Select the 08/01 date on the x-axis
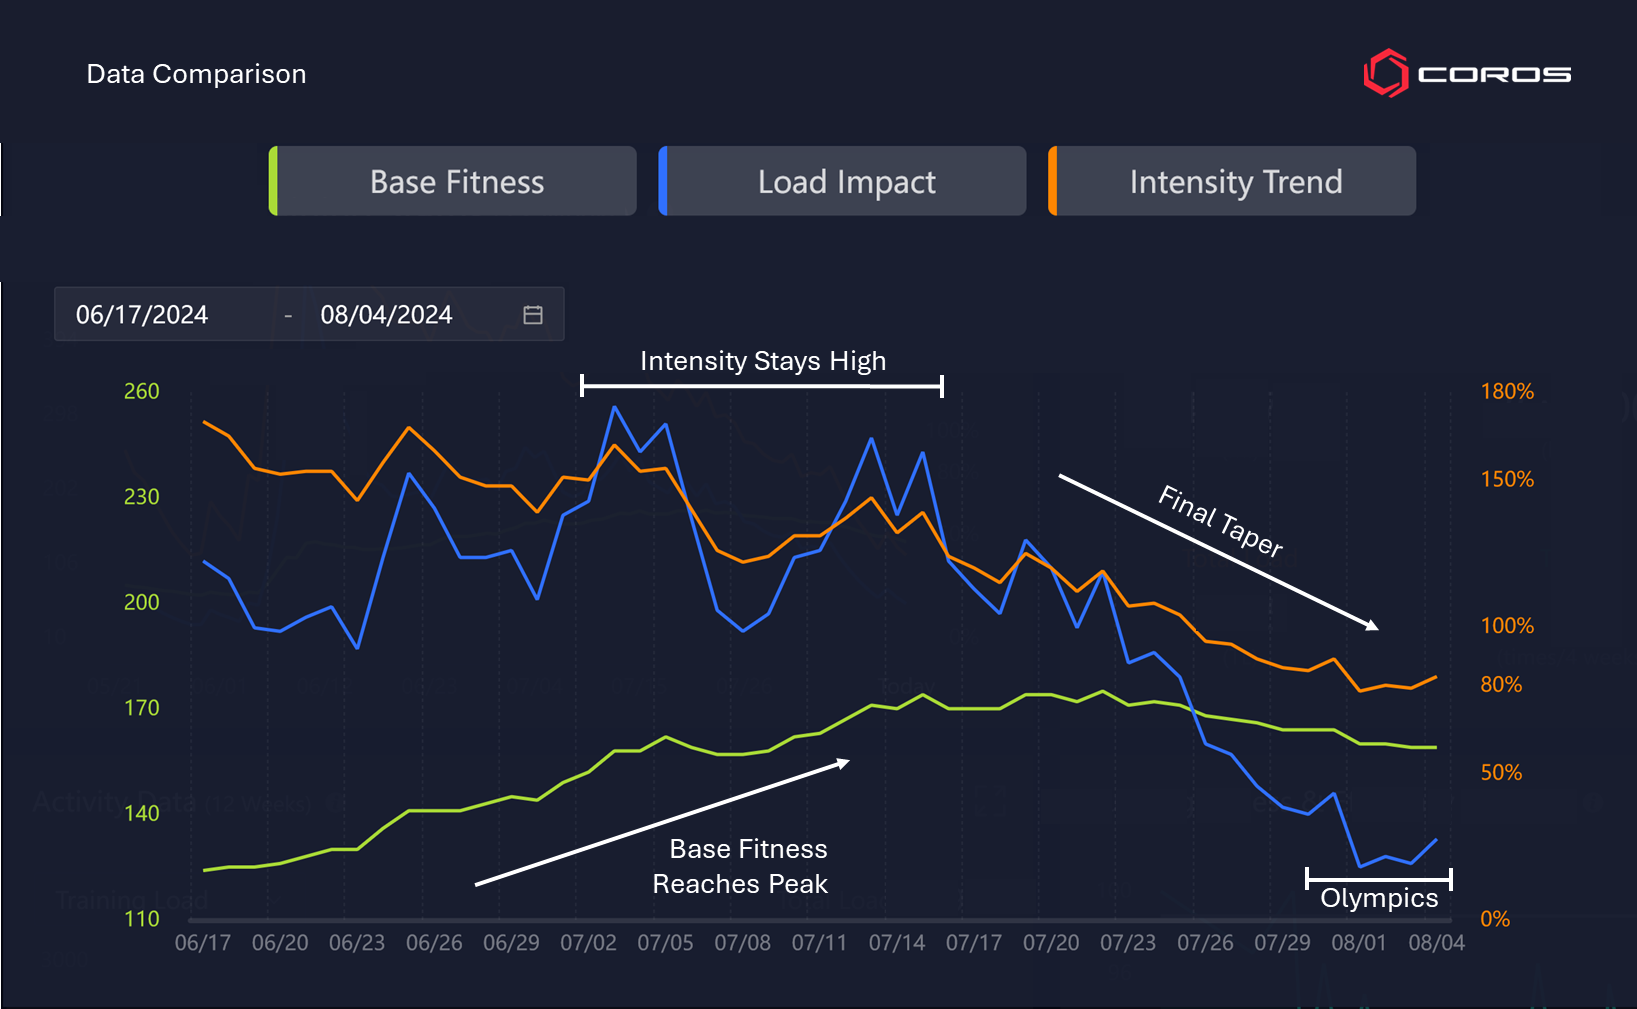Viewport: 1637px width, 1009px height. pyautogui.click(x=1359, y=943)
